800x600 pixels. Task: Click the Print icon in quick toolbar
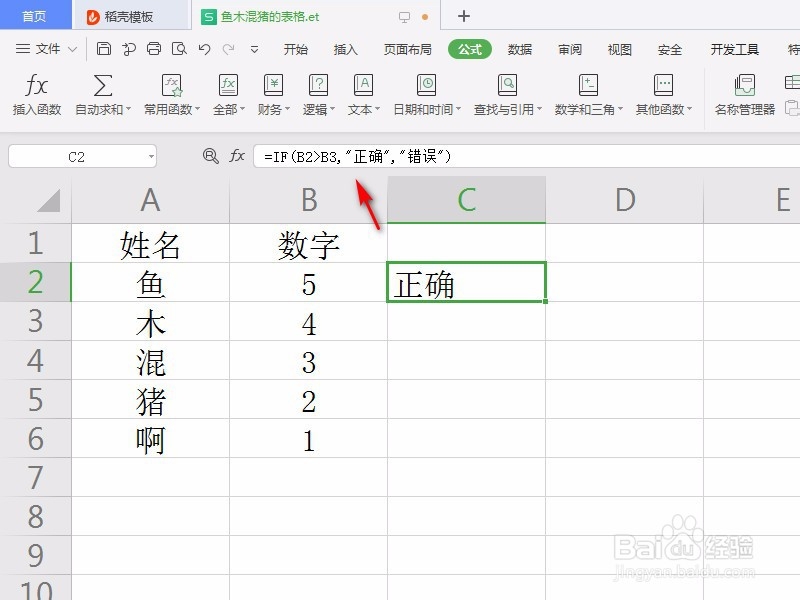(154, 49)
